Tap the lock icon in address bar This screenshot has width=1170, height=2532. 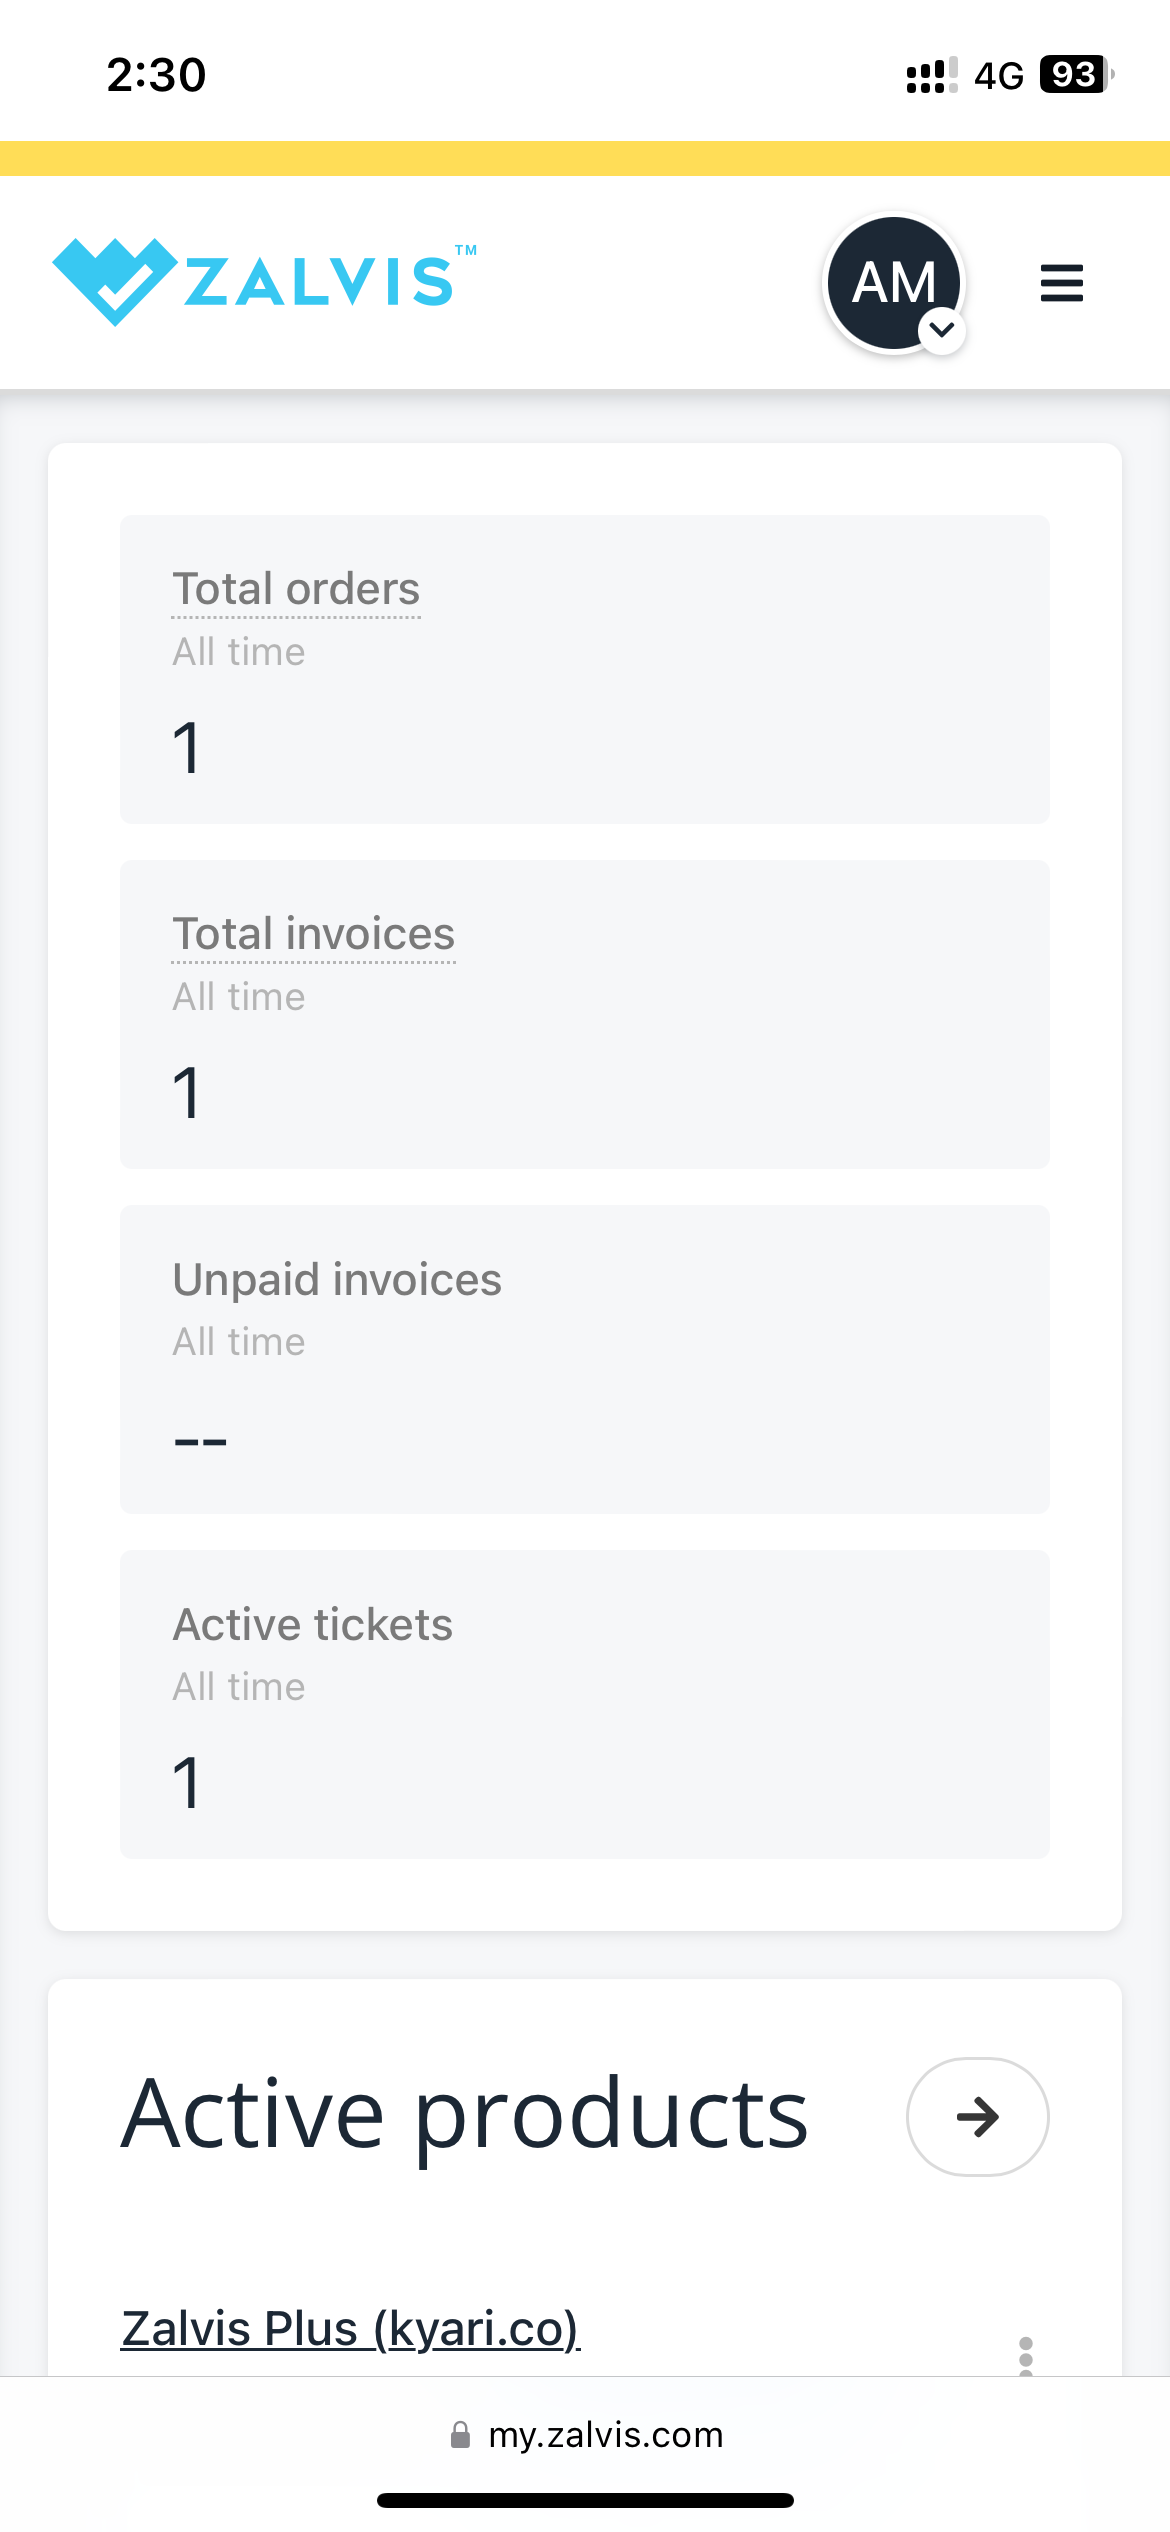460,2434
